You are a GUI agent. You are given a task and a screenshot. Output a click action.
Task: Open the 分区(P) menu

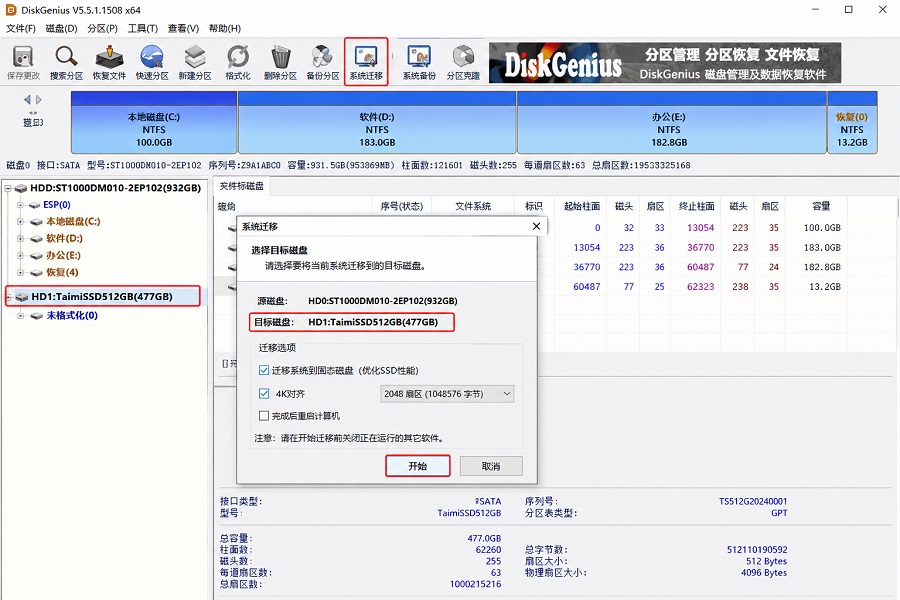point(102,28)
